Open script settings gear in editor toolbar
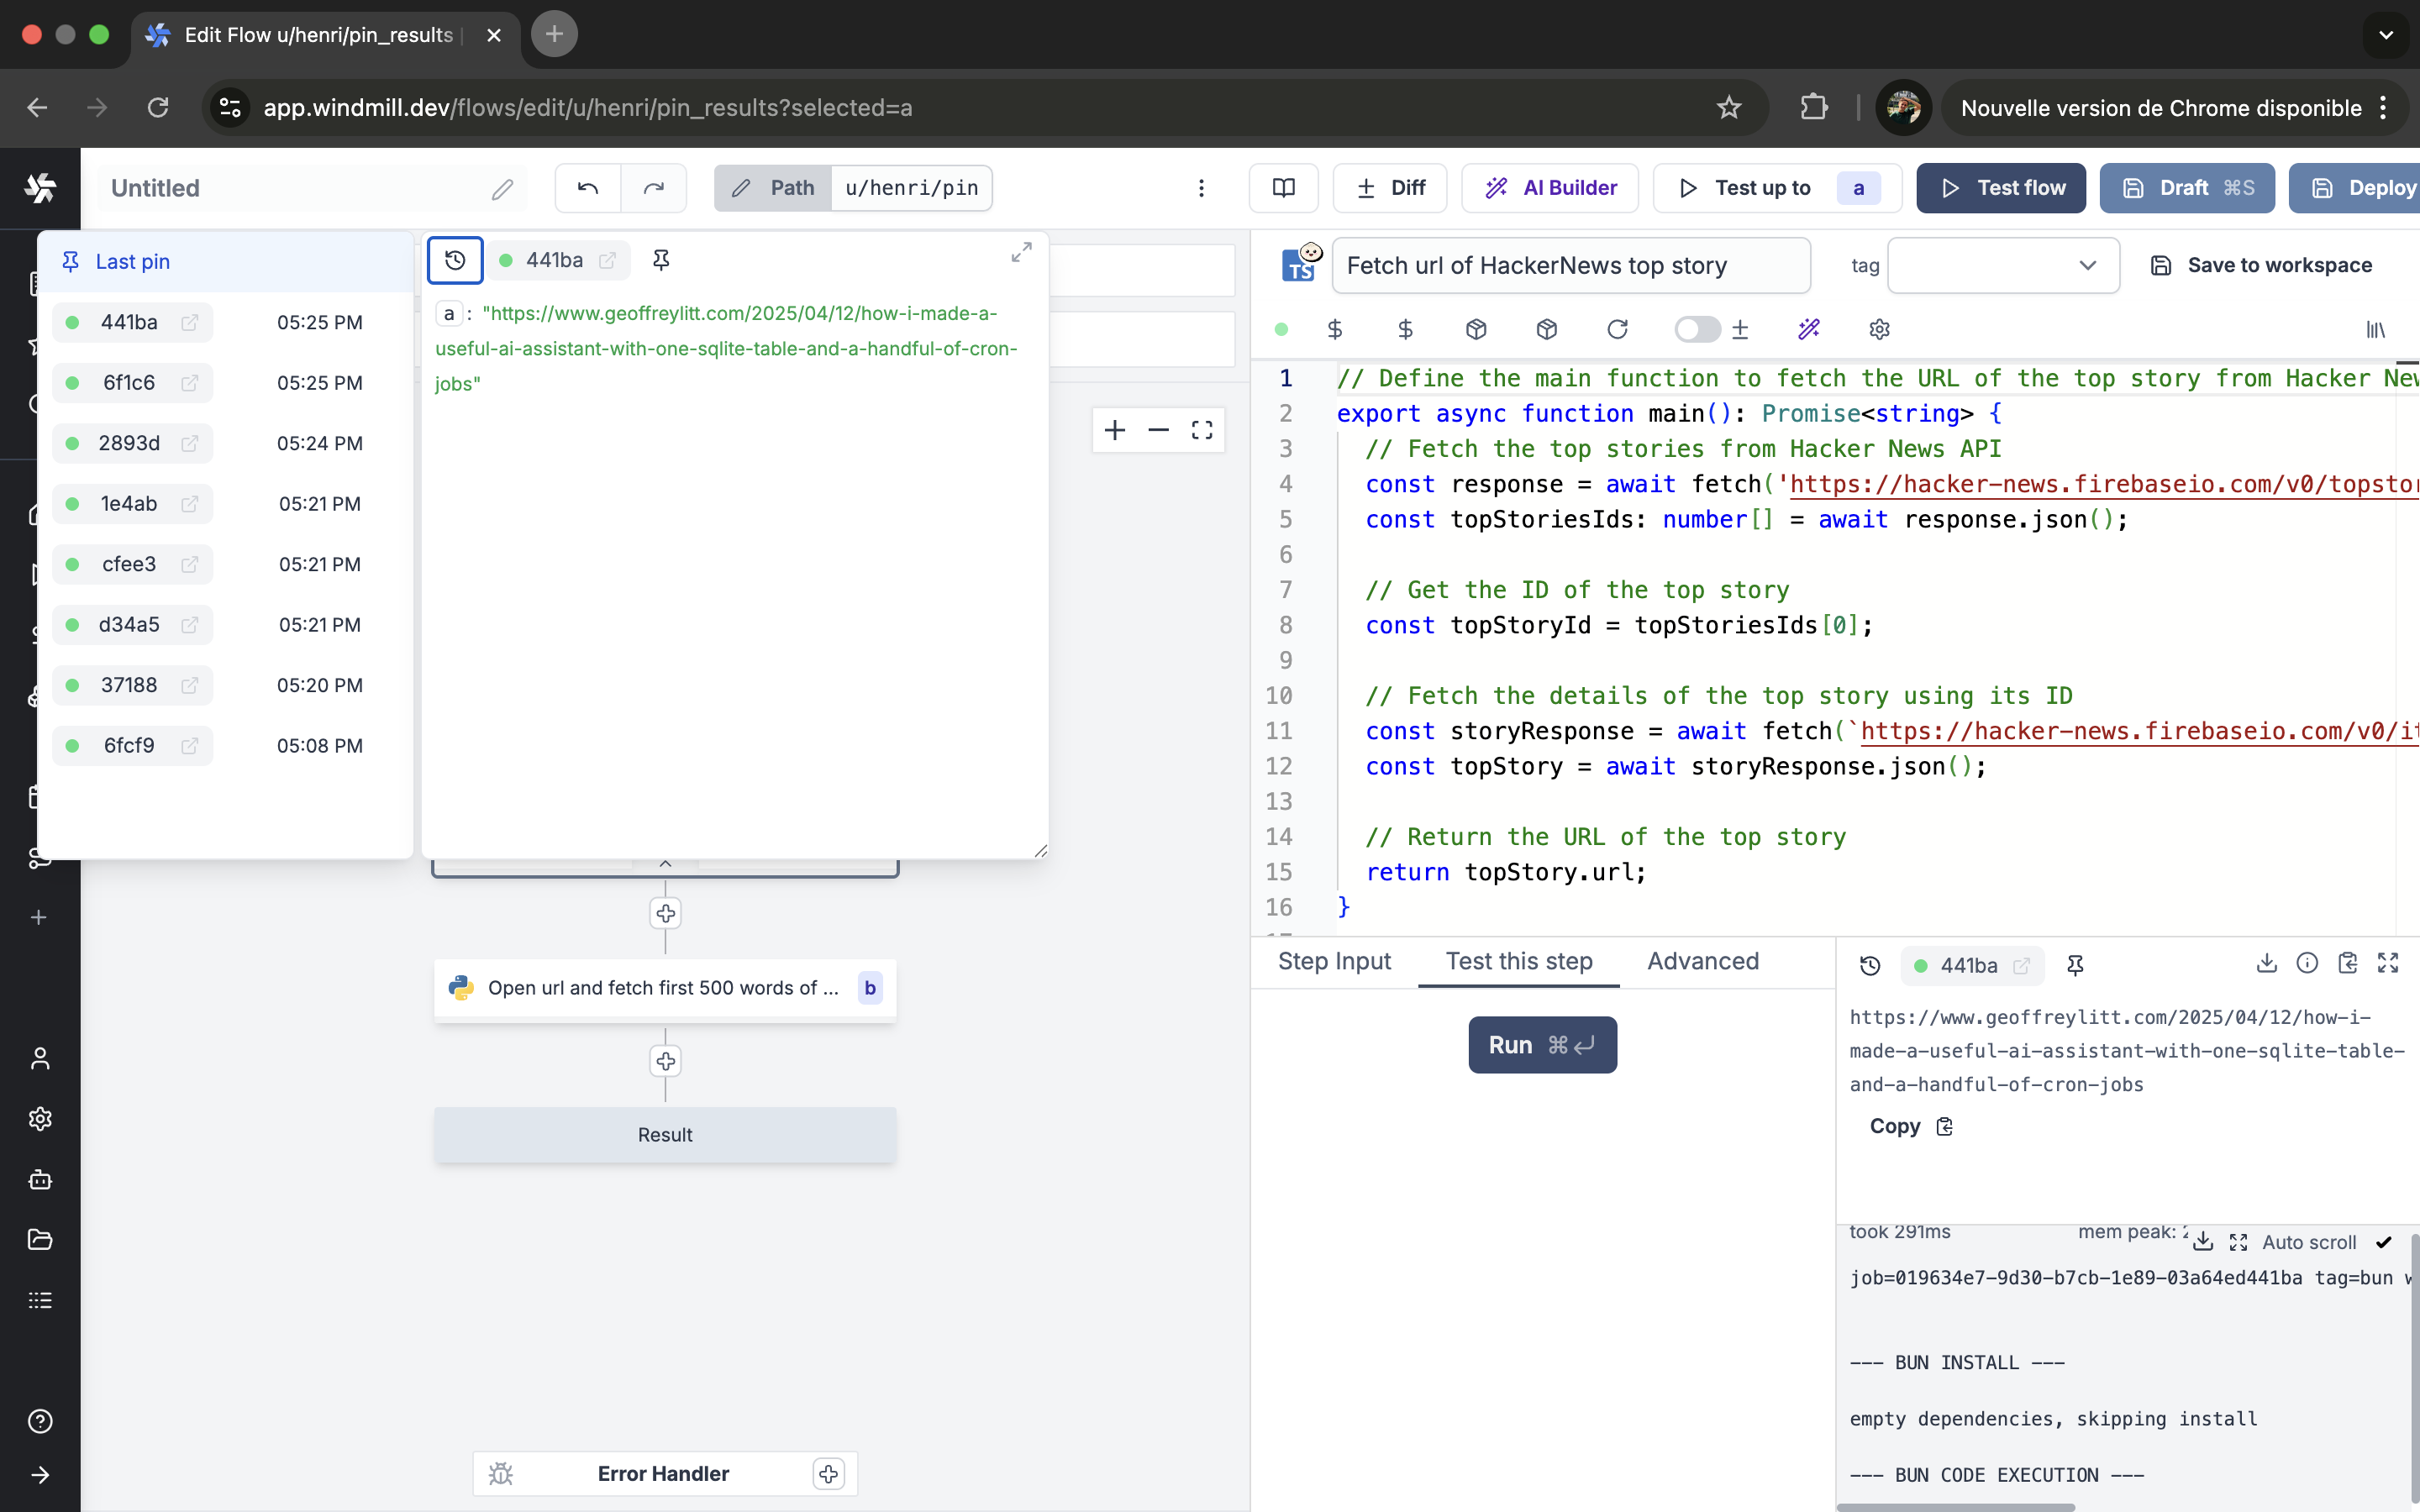Screen dimensions: 2420x1512 [x=1879, y=329]
